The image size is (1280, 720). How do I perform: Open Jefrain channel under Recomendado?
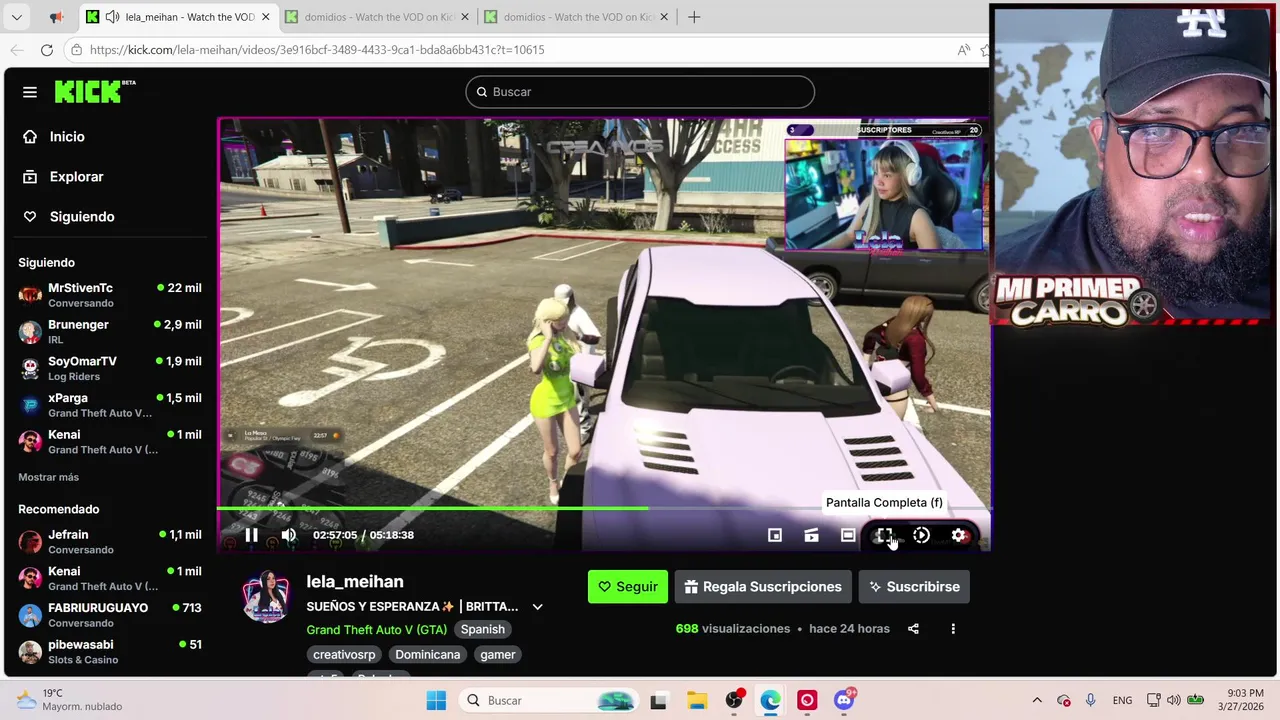pyautogui.click(x=110, y=542)
